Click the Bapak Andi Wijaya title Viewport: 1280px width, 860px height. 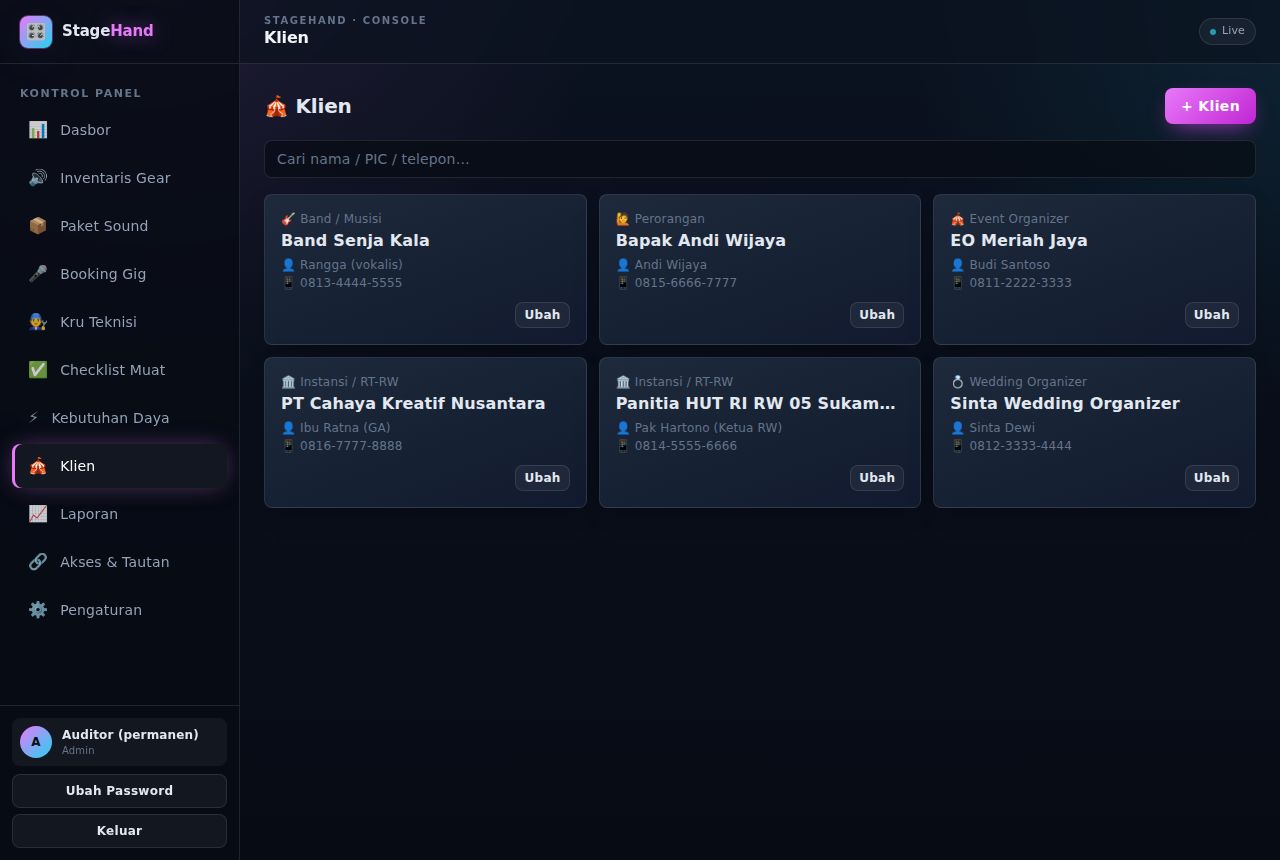pyautogui.click(x=701, y=240)
